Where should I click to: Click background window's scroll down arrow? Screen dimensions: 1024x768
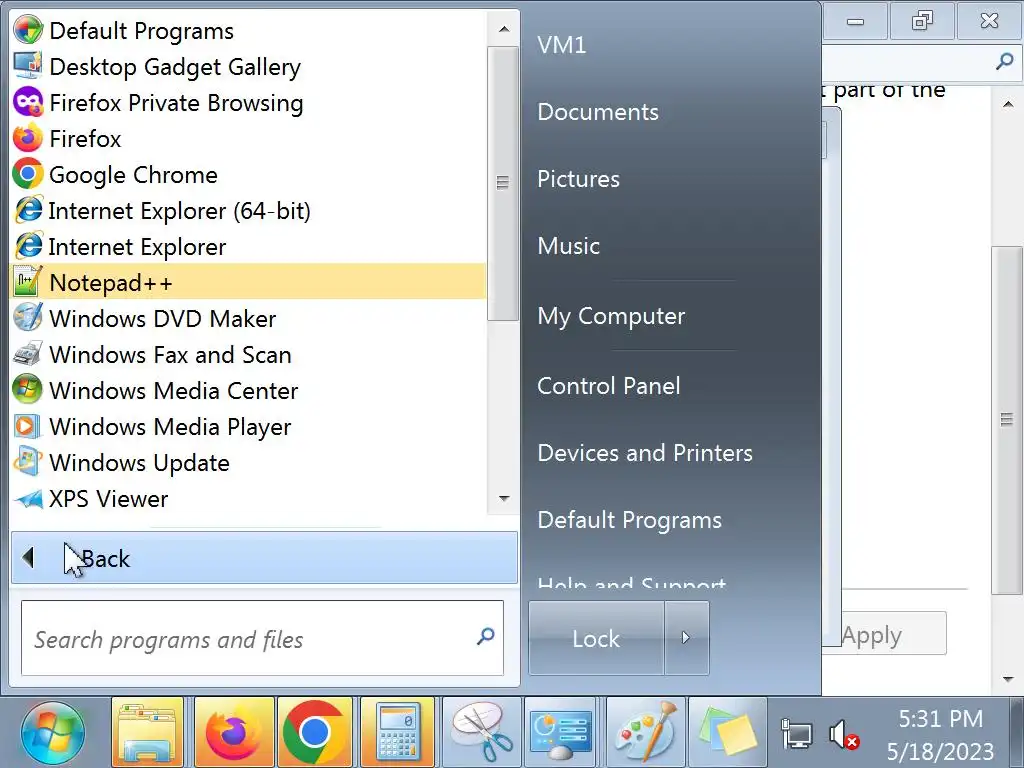[x=1008, y=679]
